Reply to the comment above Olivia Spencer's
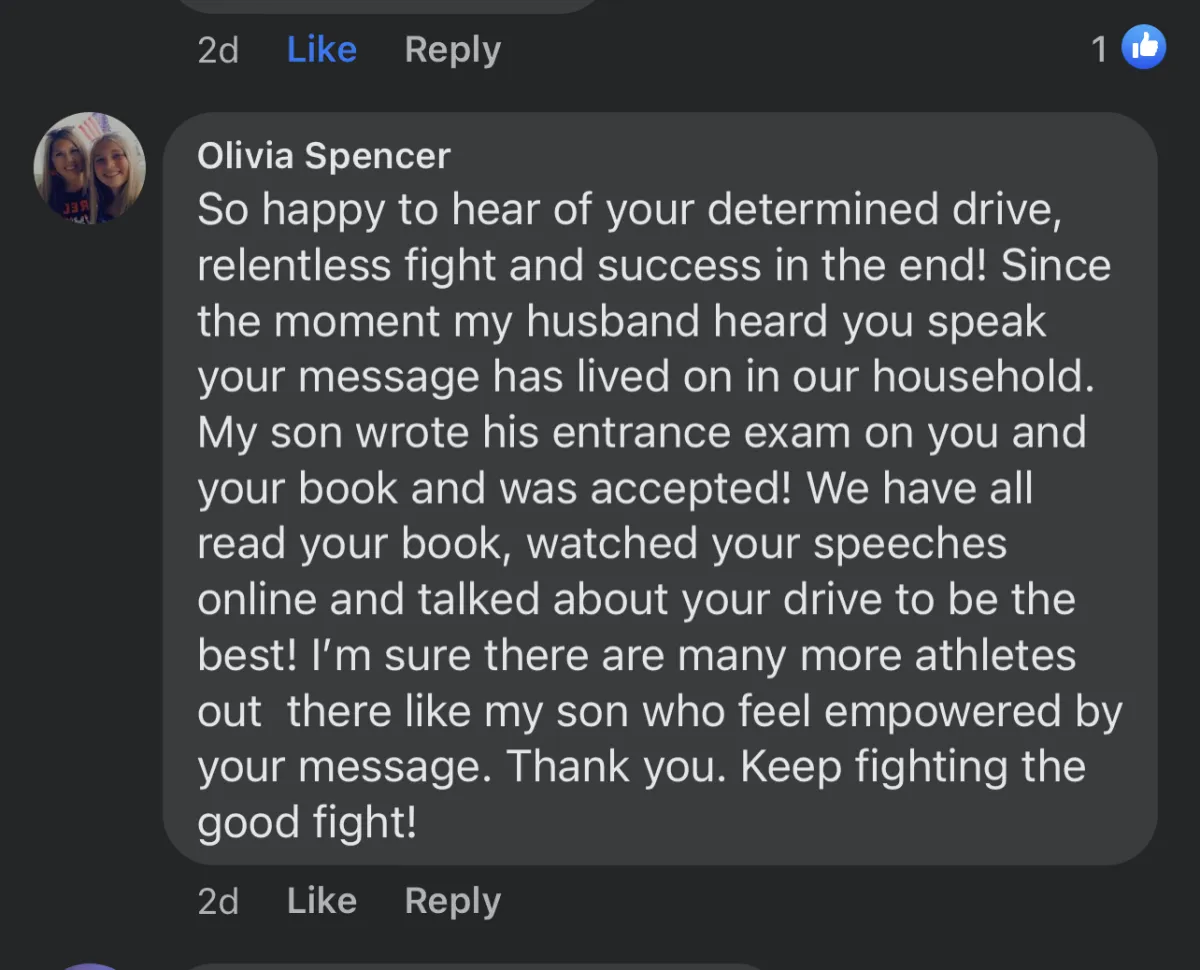Image resolution: width=1200 pixels, height=970 pixels. [452, 49]
